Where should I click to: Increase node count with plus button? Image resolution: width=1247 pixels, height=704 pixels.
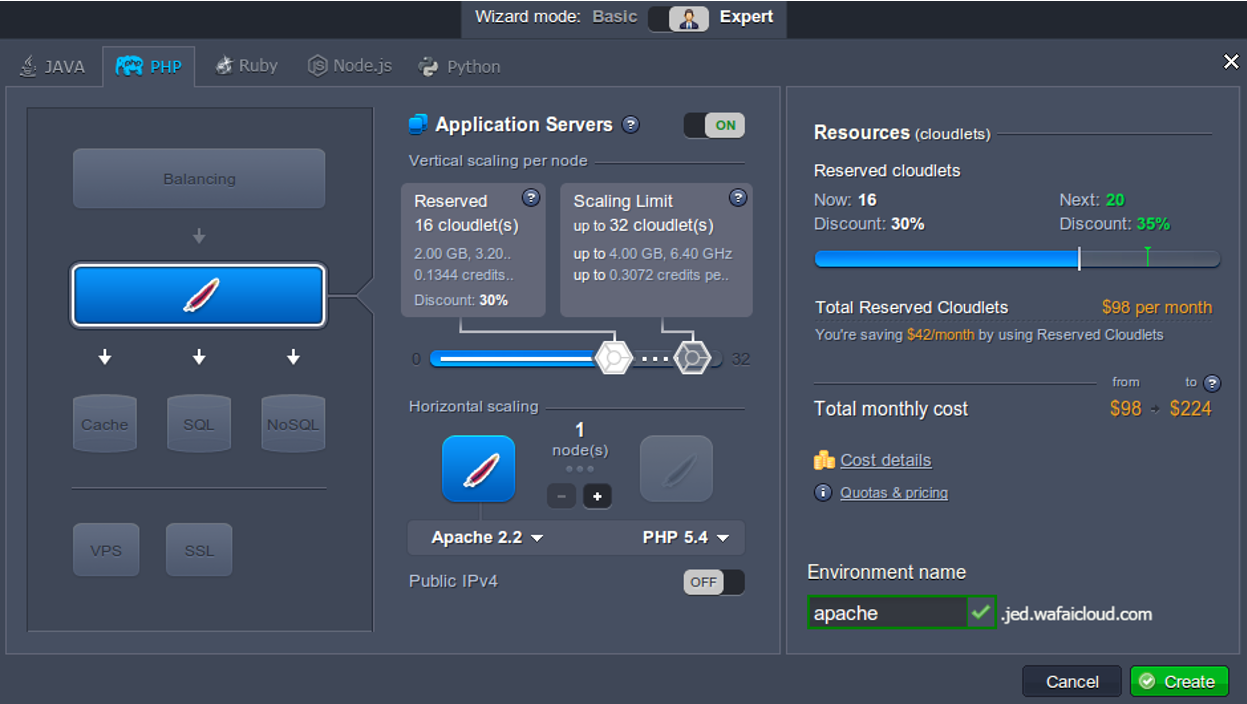point(597,496)
